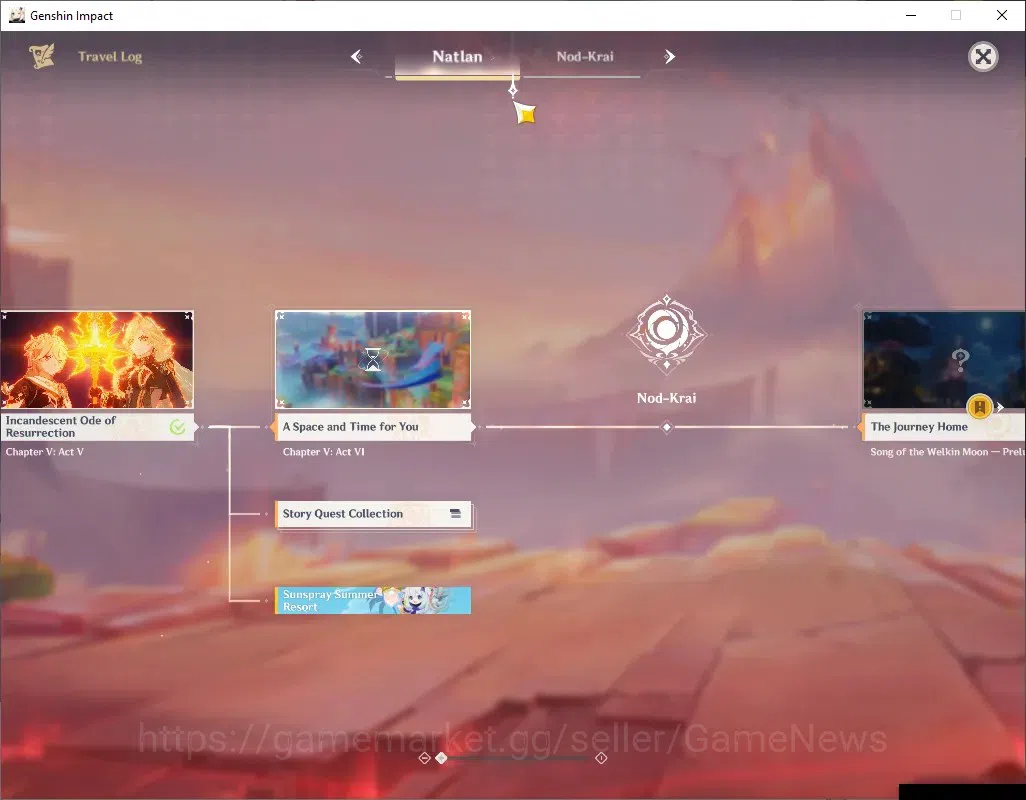The width and height of the screenshot is (1026, 800).
Task: Click the bottom scroll-left diamond button
Action: [x=424, y=758]
